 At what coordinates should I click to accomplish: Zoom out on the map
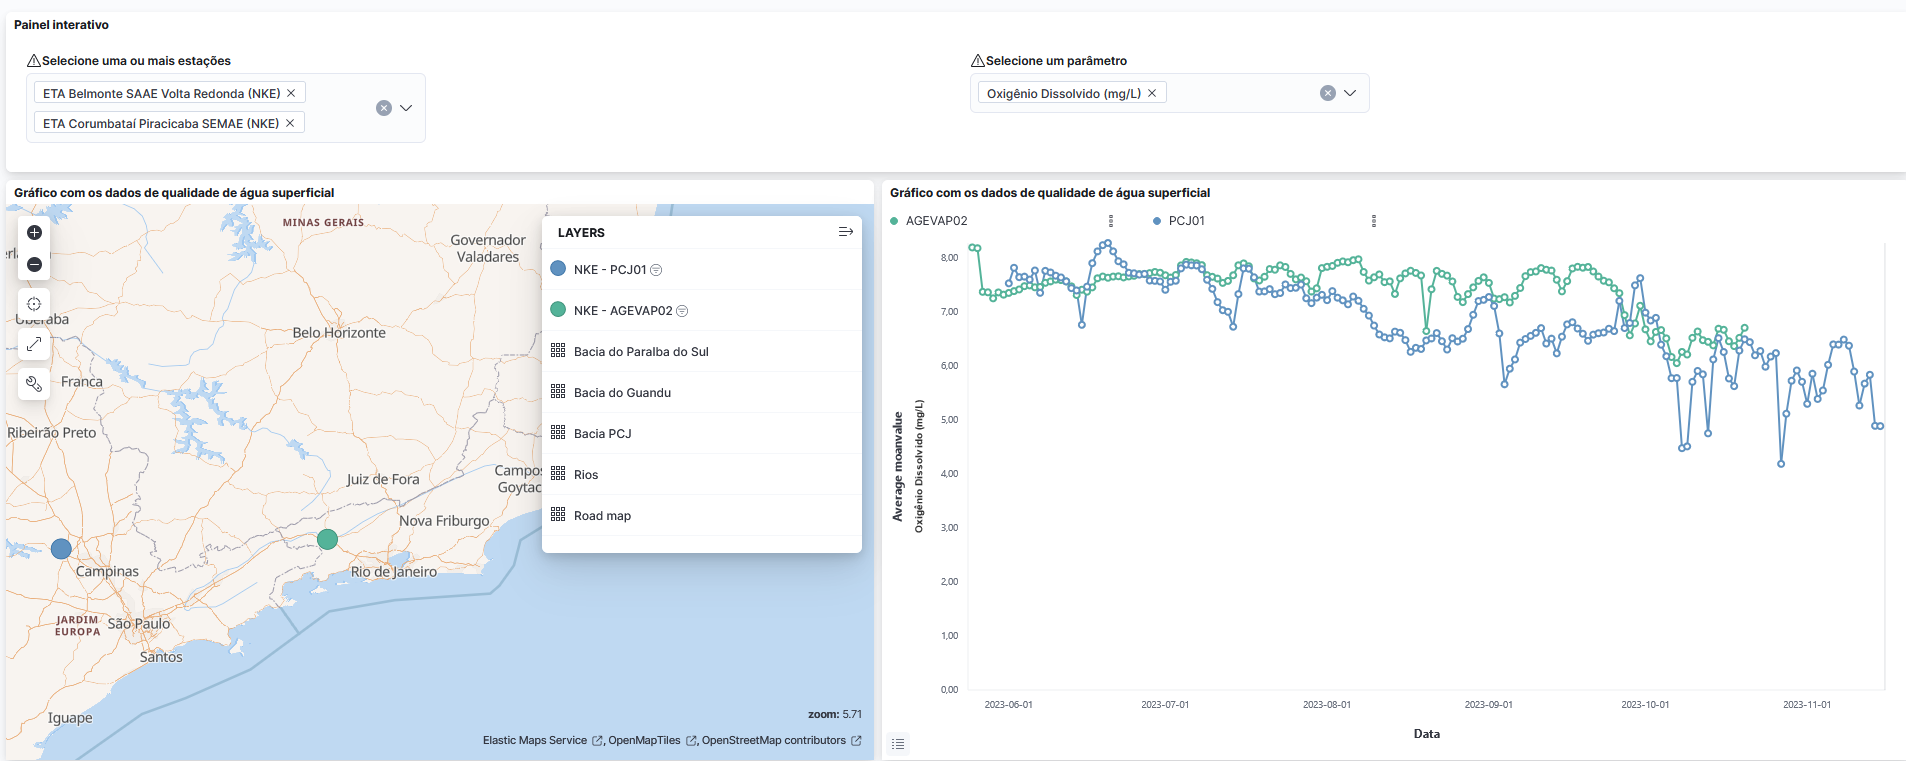pos(34,265)
